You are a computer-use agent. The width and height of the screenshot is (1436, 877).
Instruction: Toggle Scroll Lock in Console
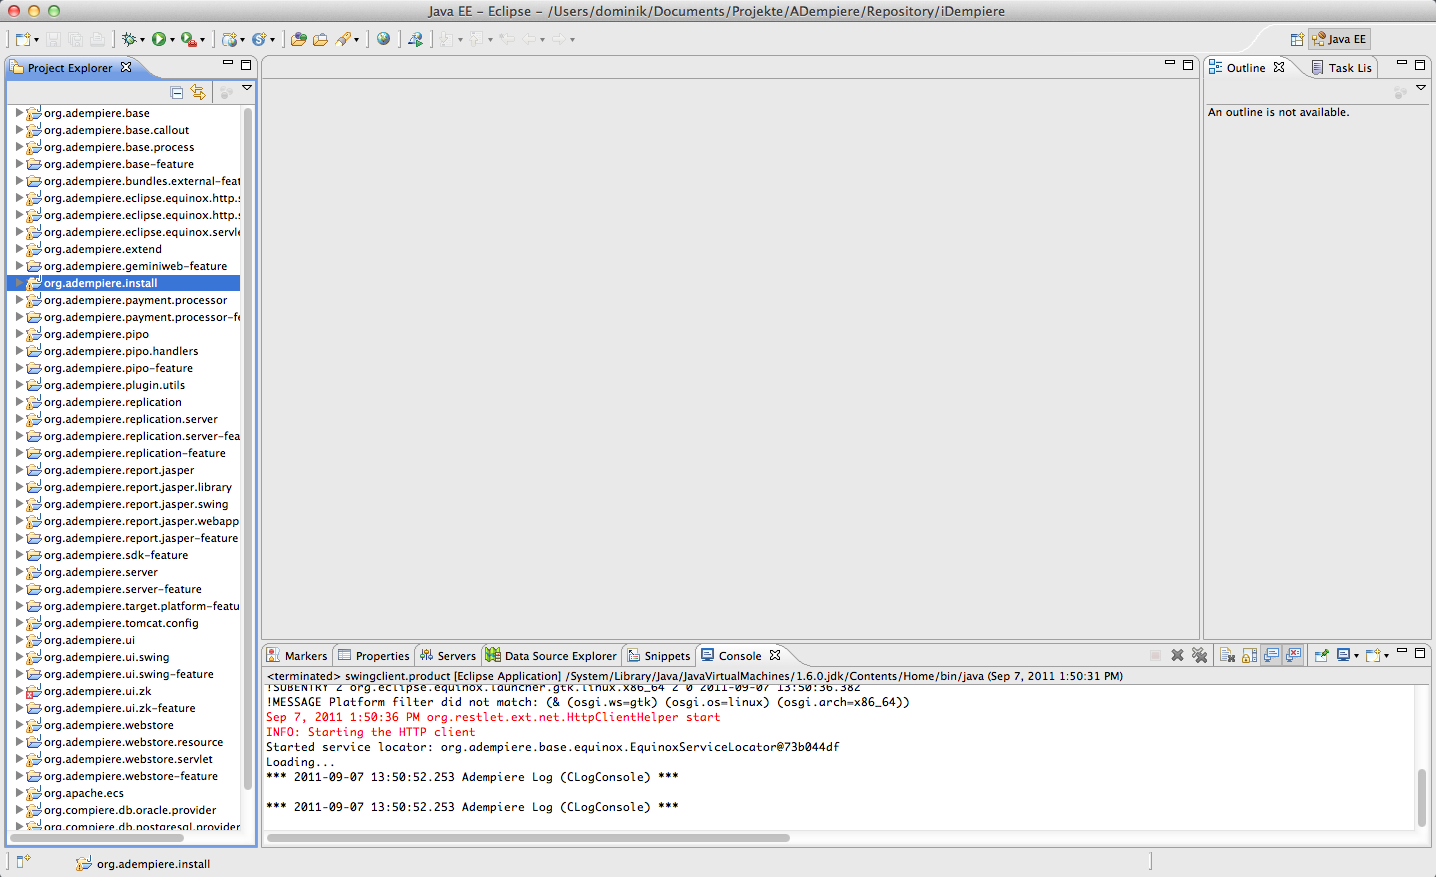coord(1250,655)
